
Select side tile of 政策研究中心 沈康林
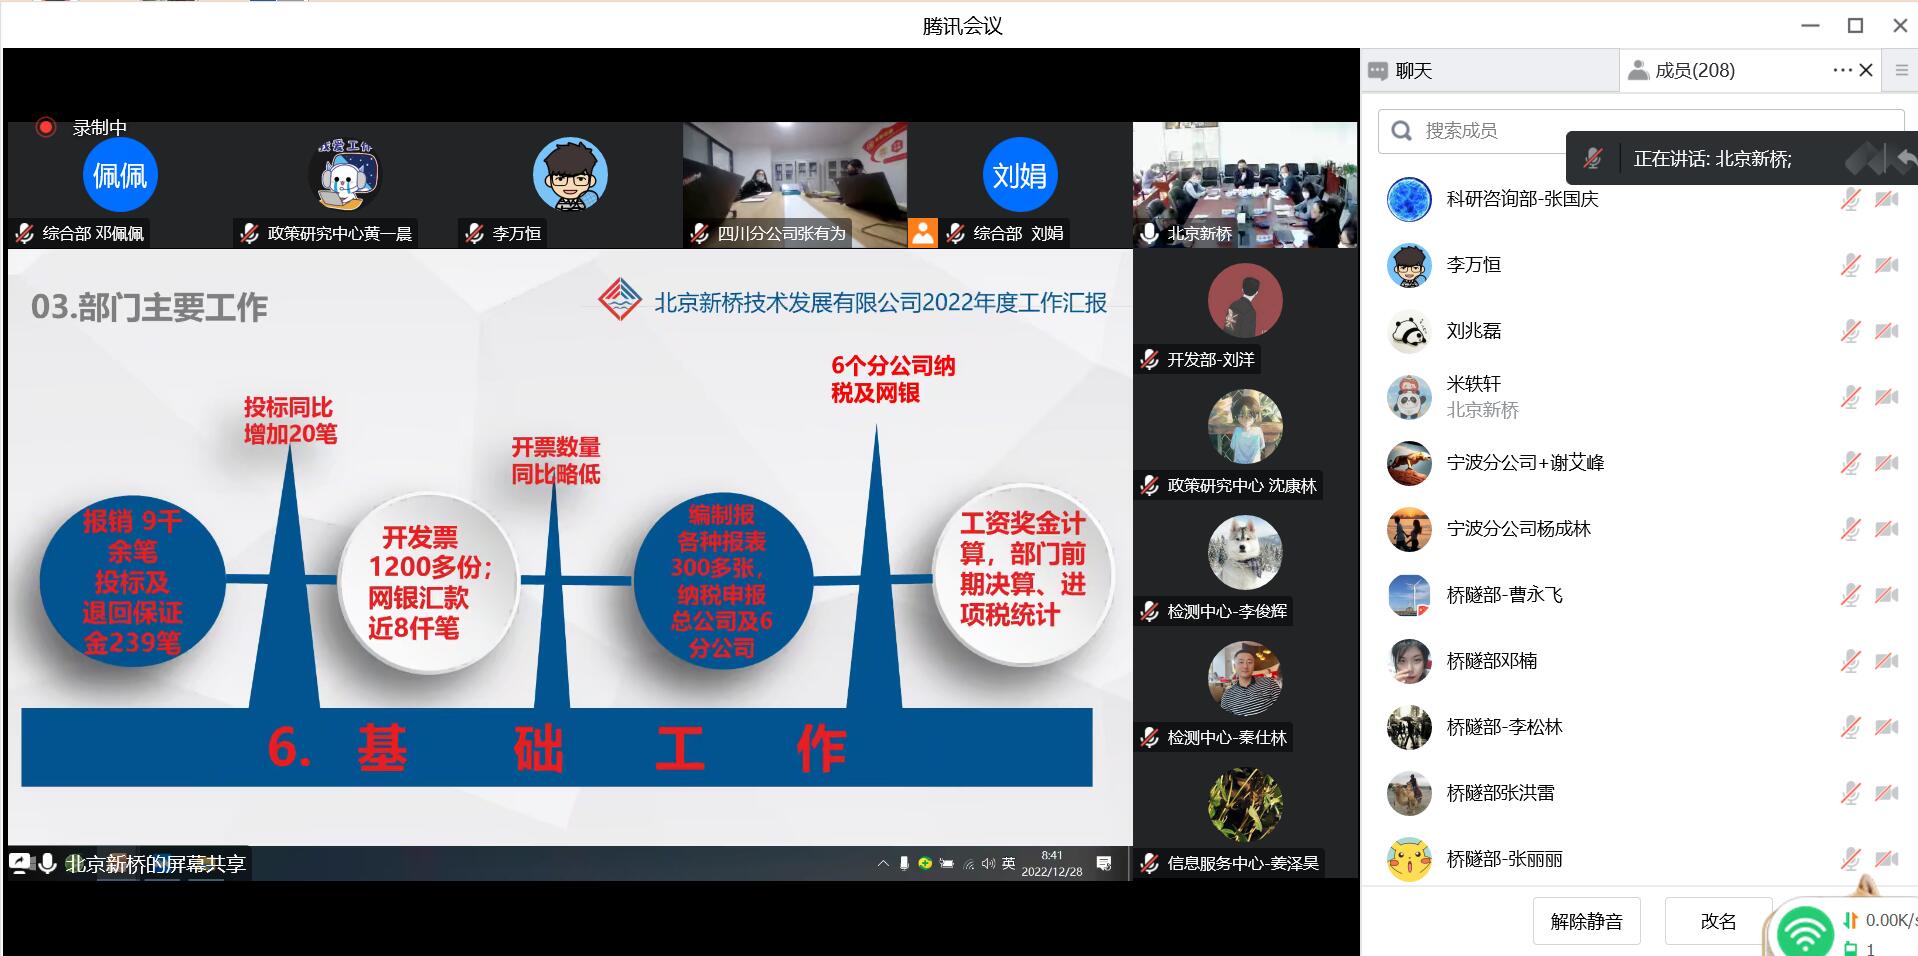pos(1245,438)
